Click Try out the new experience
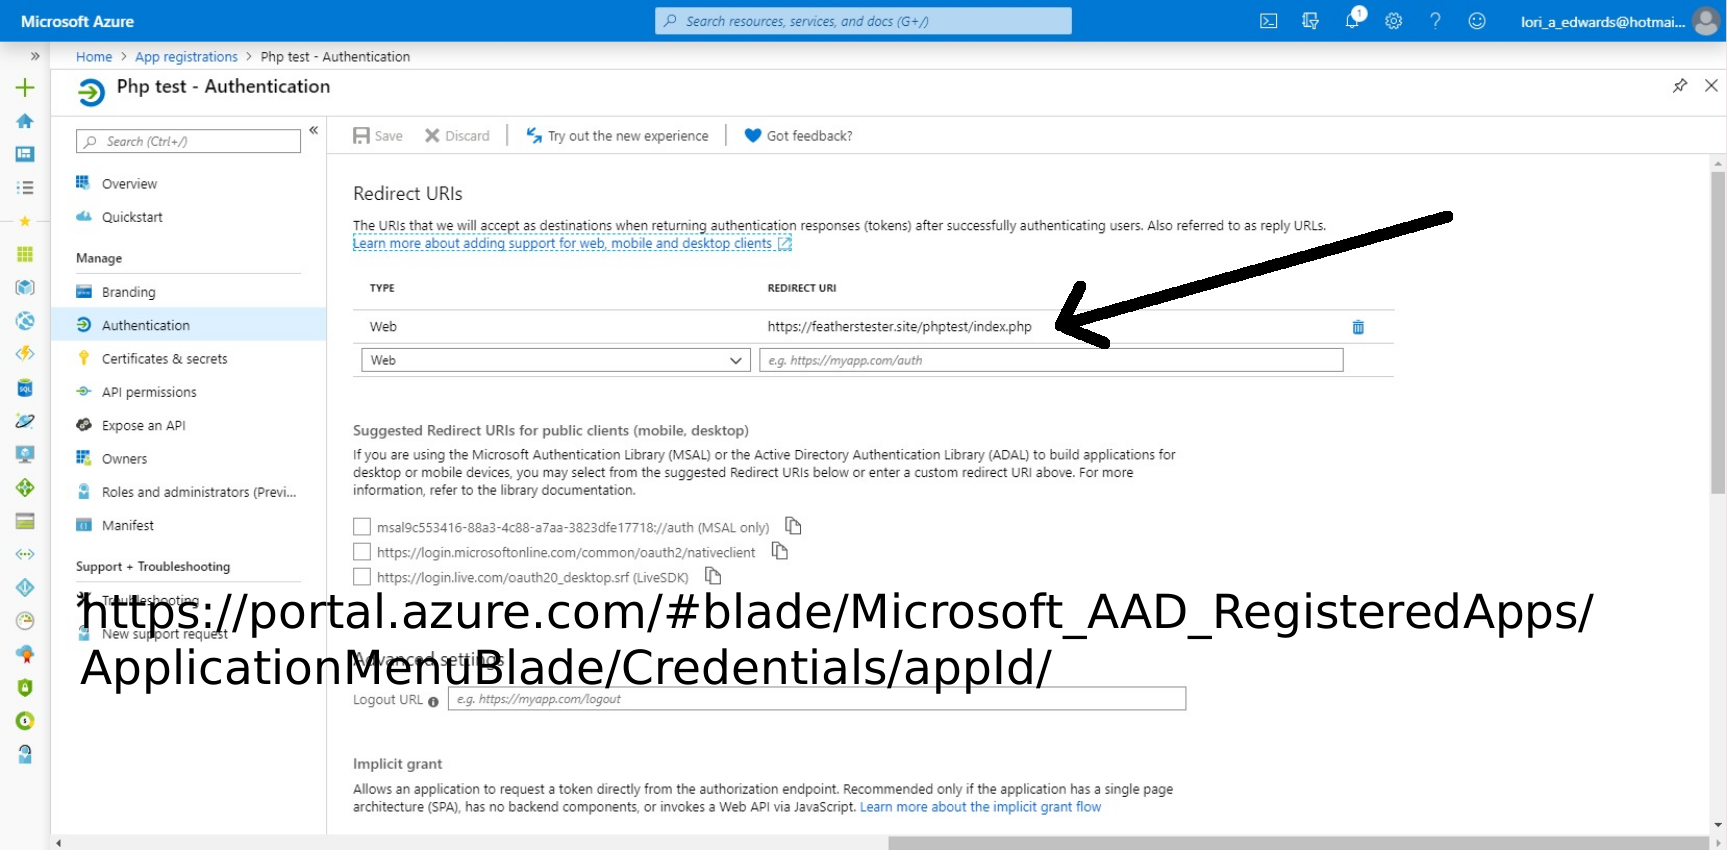 pos(617,136)
